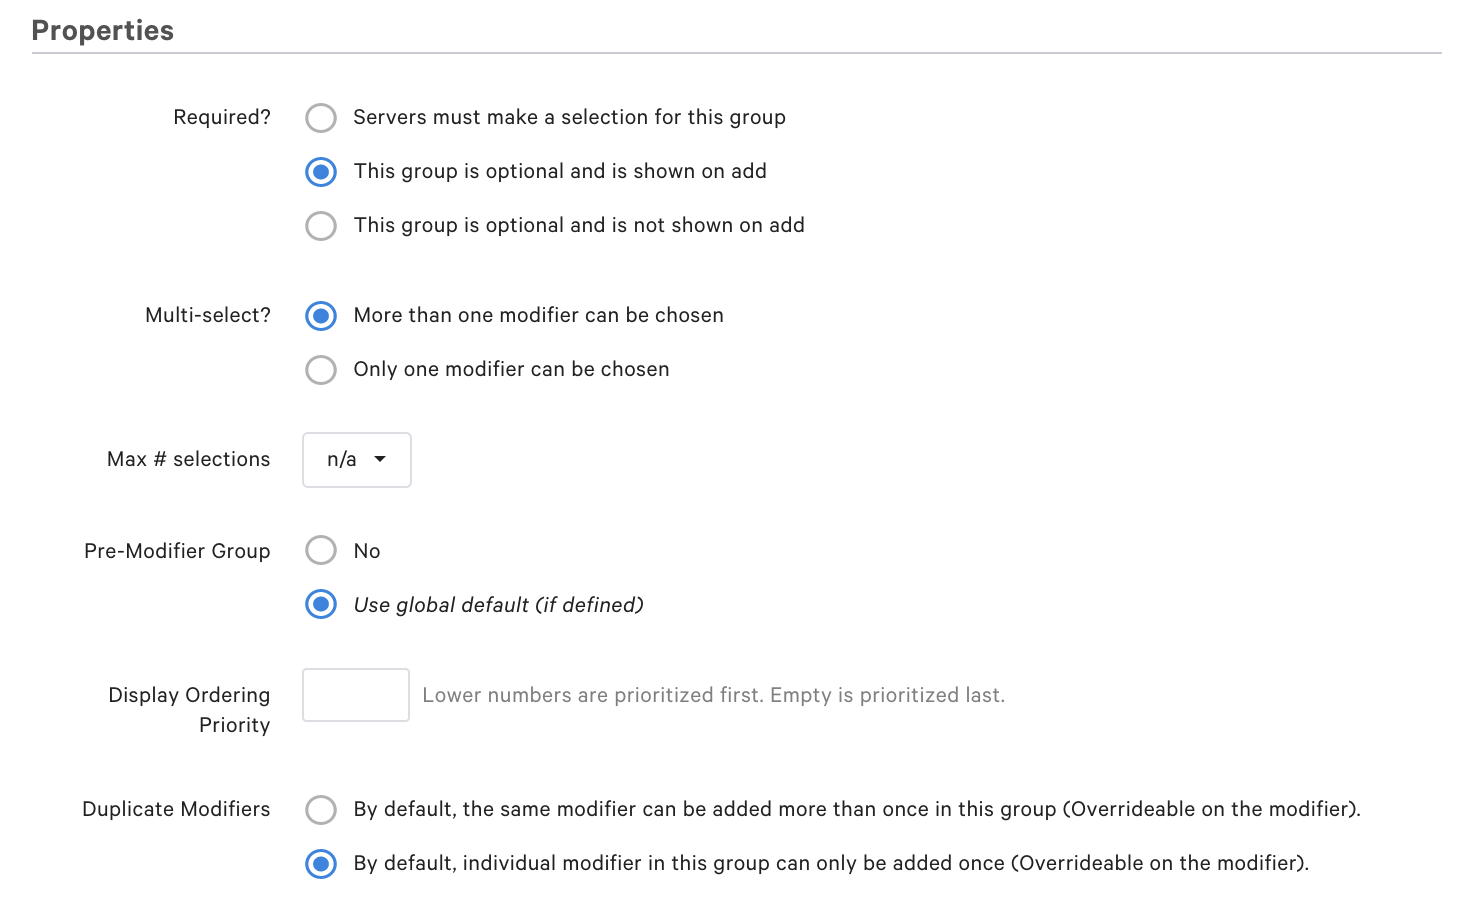Image resolution: width=1474 pixels, height=906 pixels.
Task: Choose "This group is optional and is not shown on add"
Action: click(x=320, y=225)
